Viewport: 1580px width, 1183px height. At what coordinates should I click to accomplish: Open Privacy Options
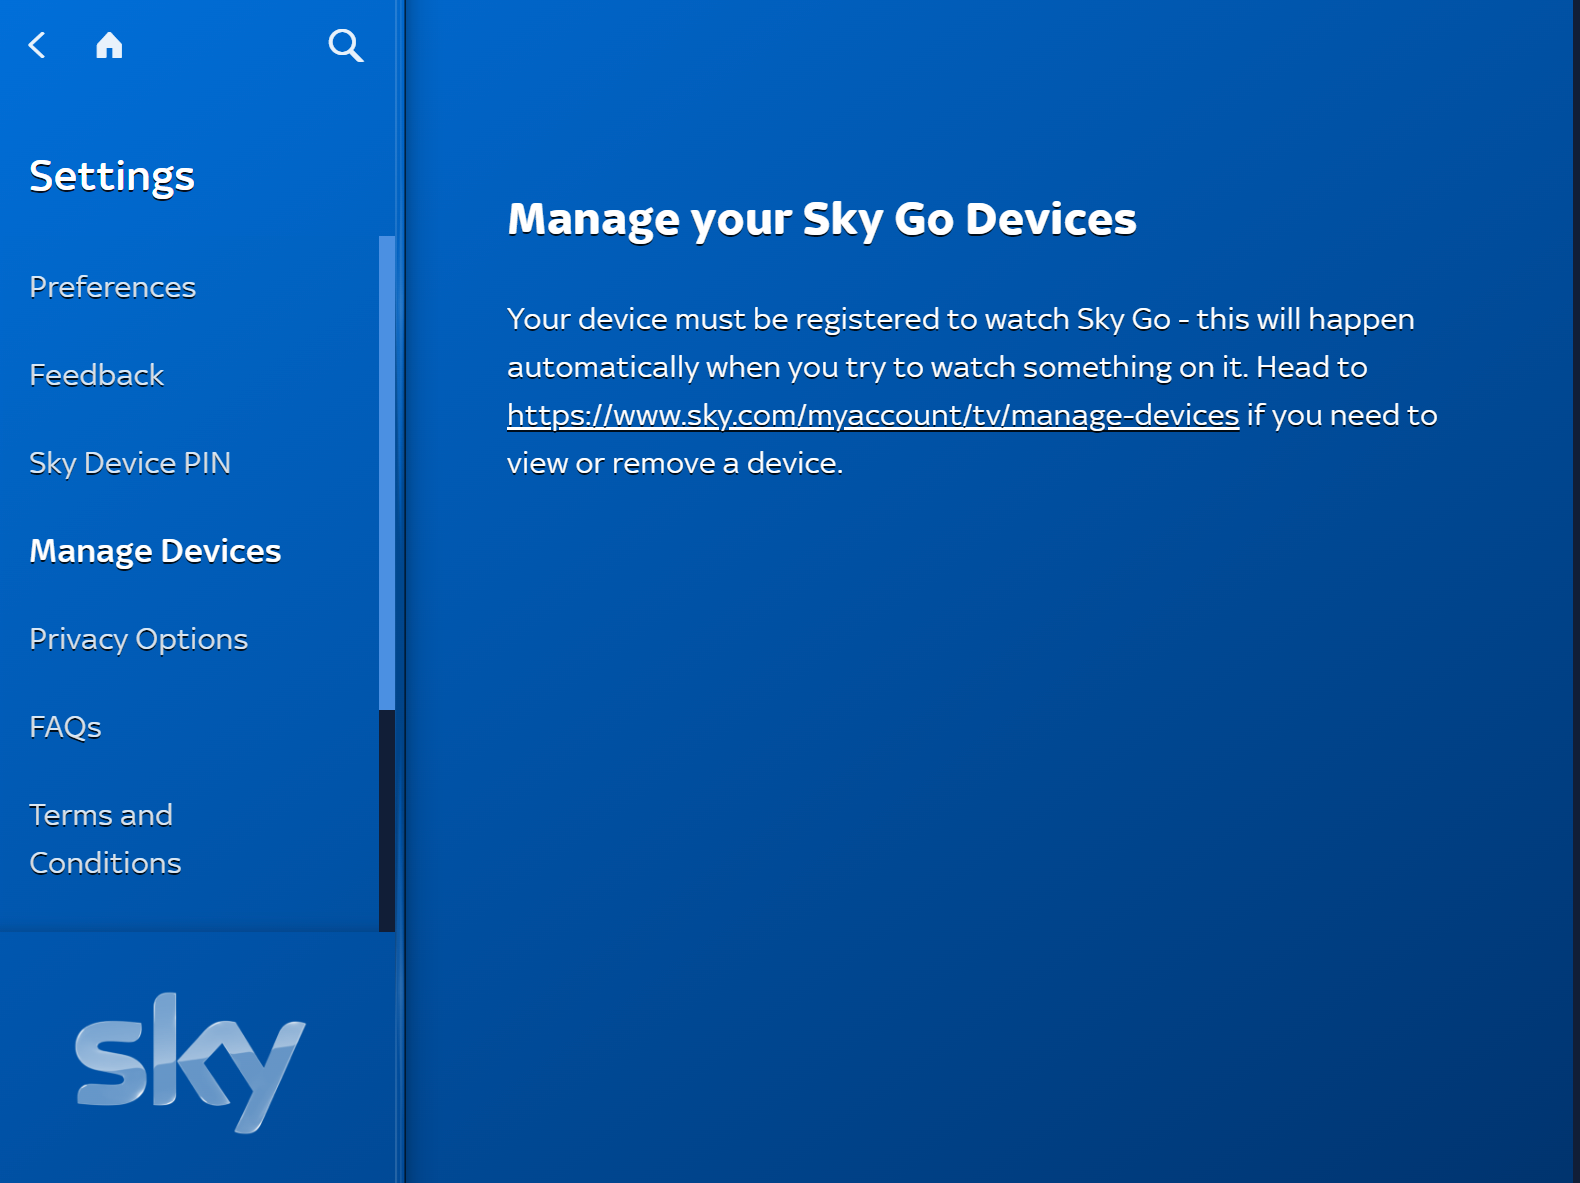pyautogui.click(x=138, y=639)
